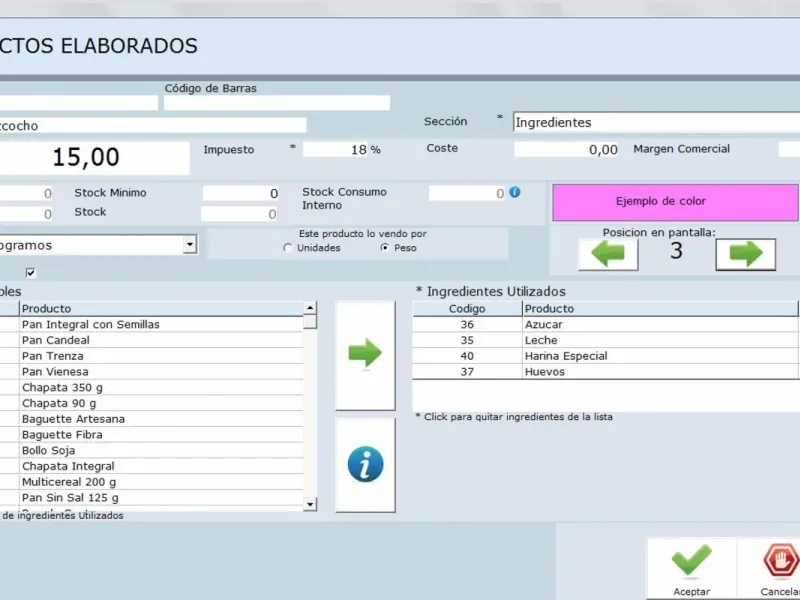Open the Sección combo box showing Ingredientes
This screenshot has width=800, height=600.
656,122
